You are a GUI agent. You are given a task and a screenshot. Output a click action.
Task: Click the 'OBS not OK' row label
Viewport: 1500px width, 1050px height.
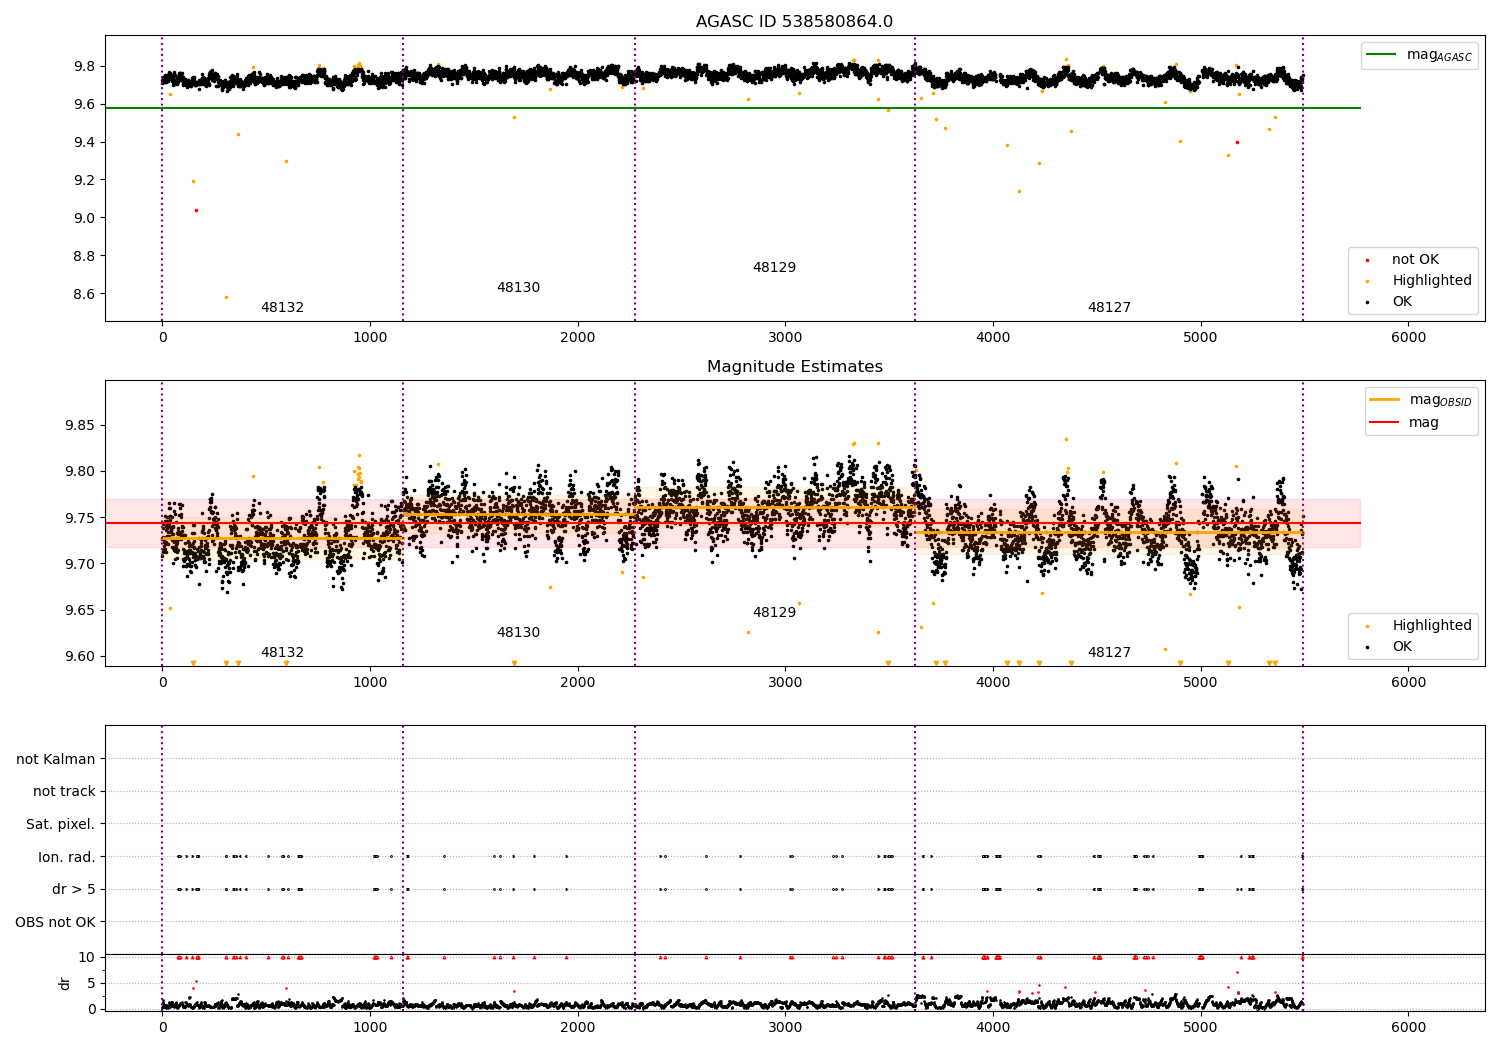[56, 922]
